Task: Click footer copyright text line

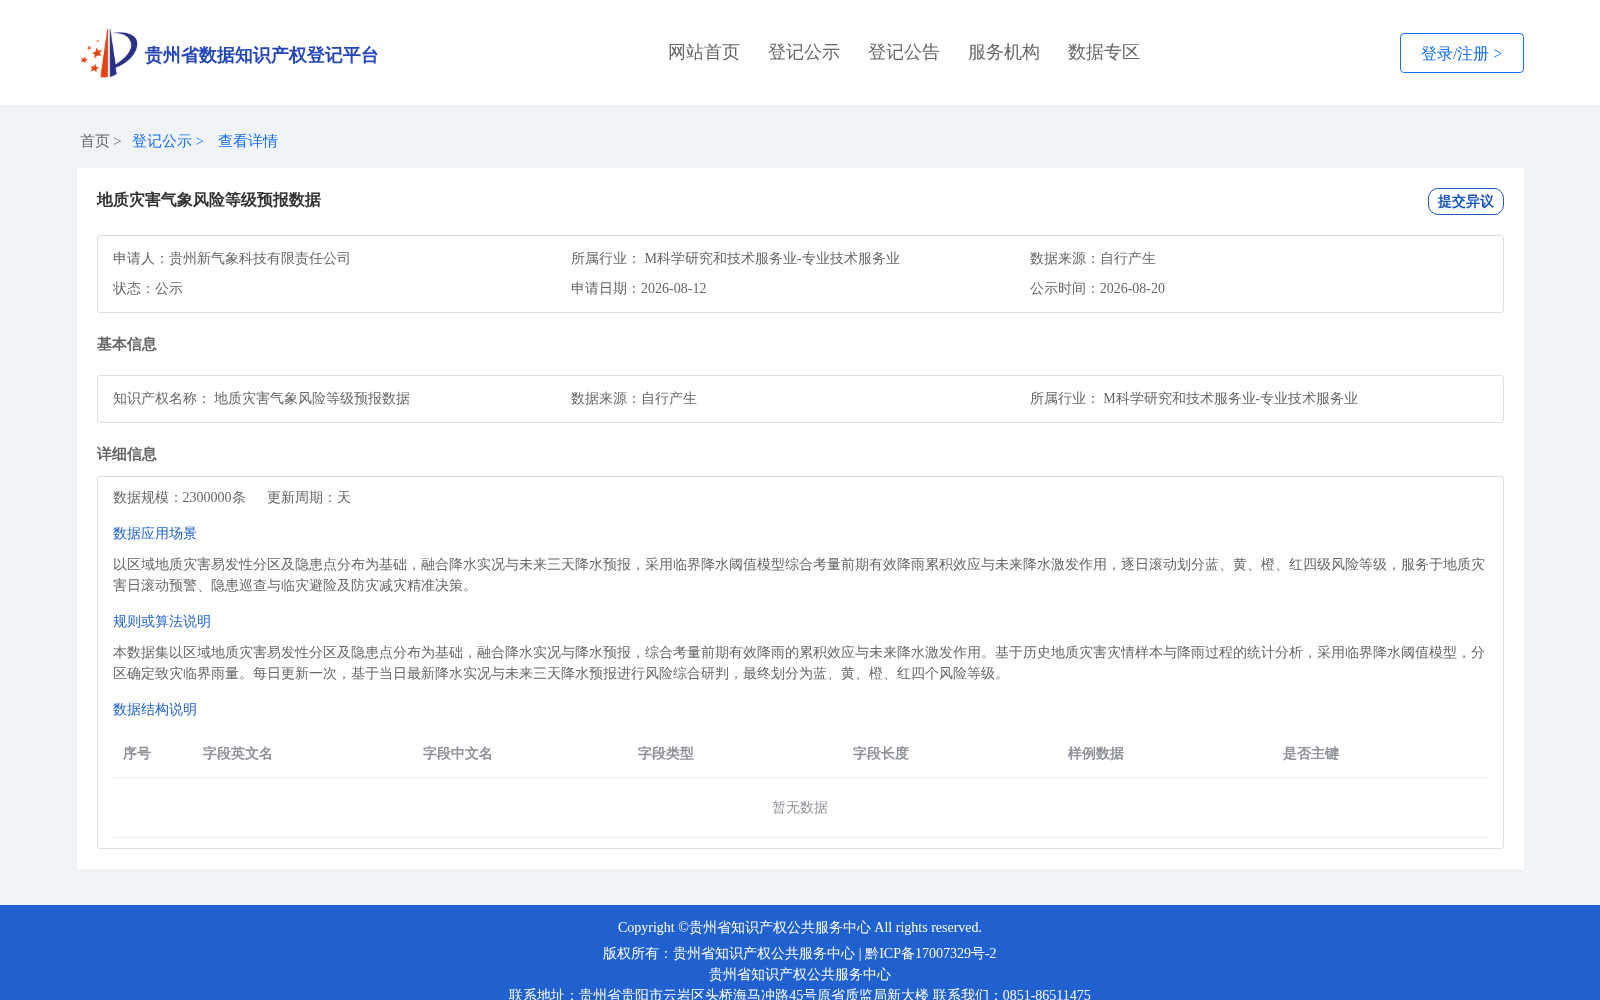Action: pyautogui.click(x=800, y=927)
